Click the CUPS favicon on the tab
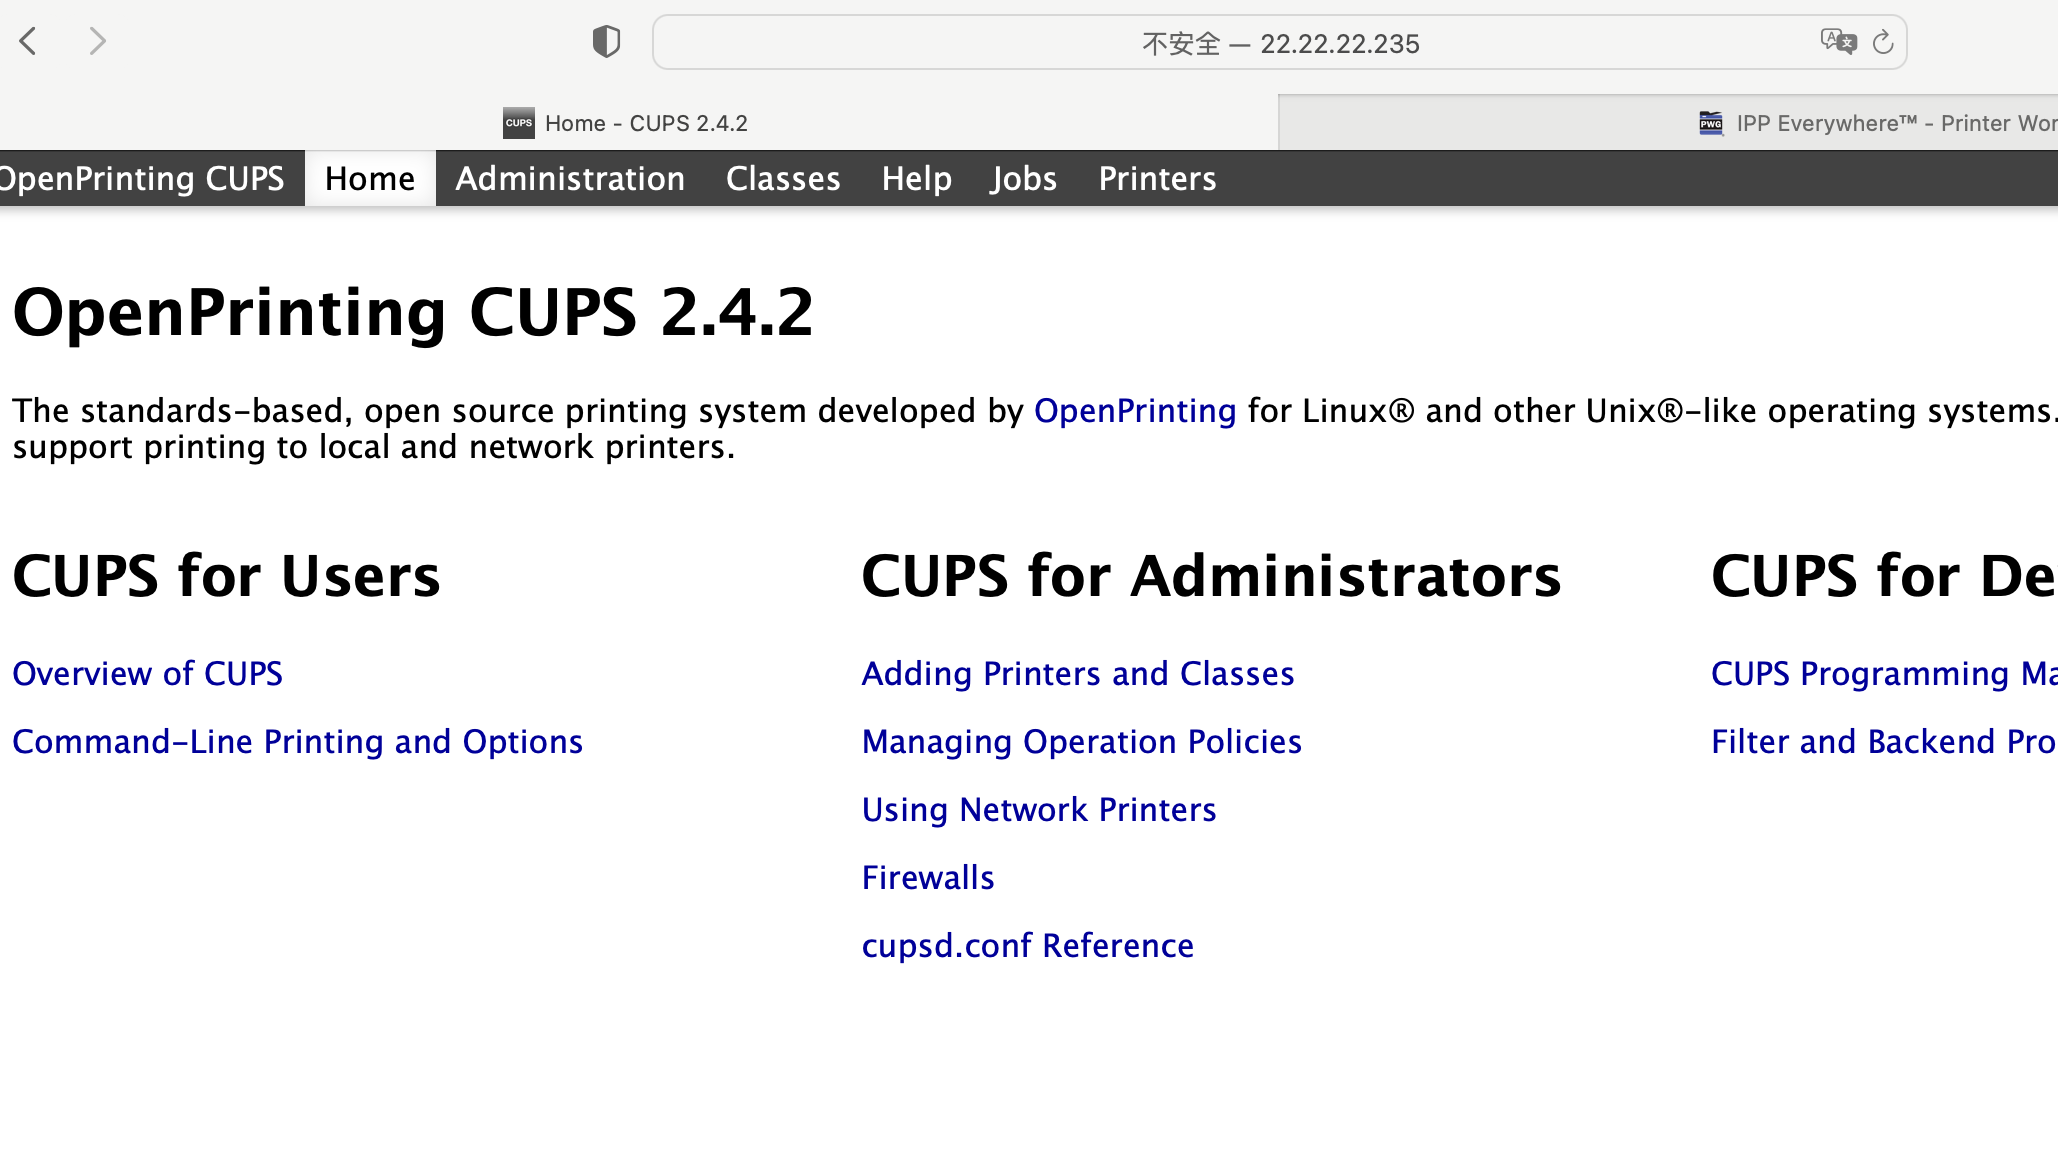Screen dimensions: 2058x1158 pyautogui.click(x=518, y=123)
